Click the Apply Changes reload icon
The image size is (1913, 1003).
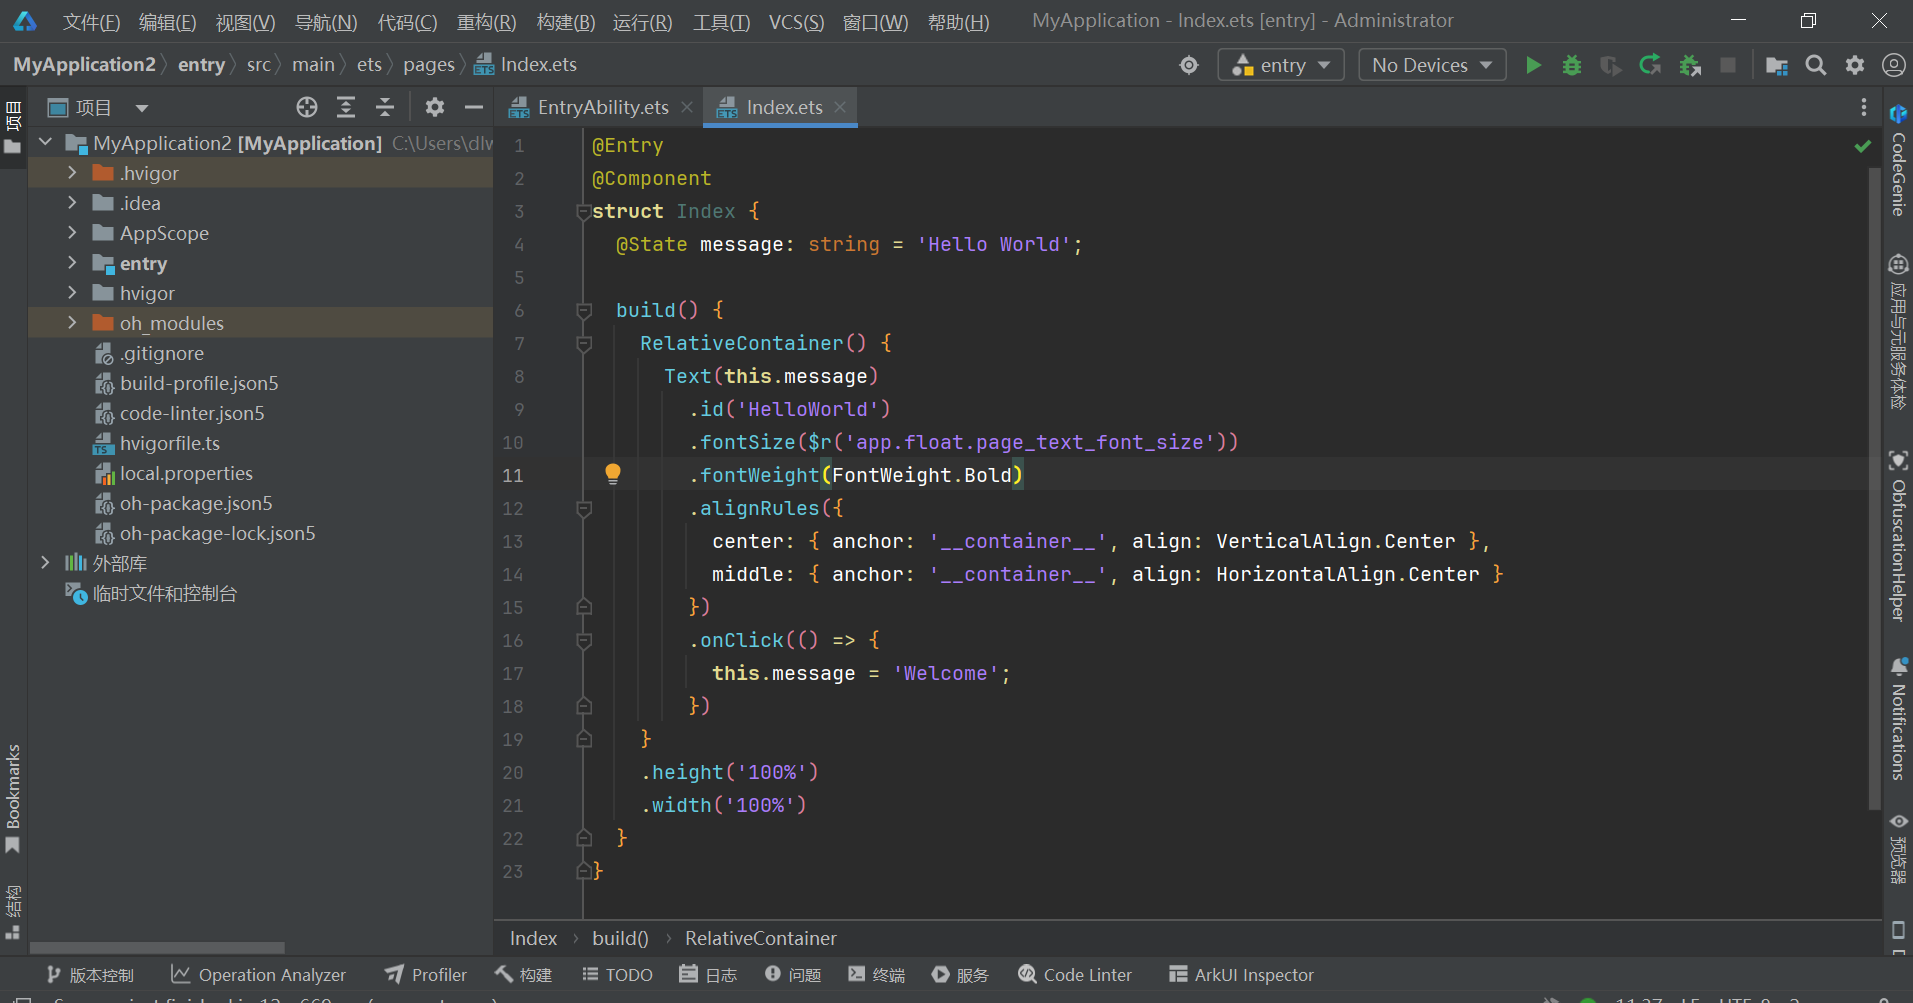pyautogui.click(x=1650, y=65)
